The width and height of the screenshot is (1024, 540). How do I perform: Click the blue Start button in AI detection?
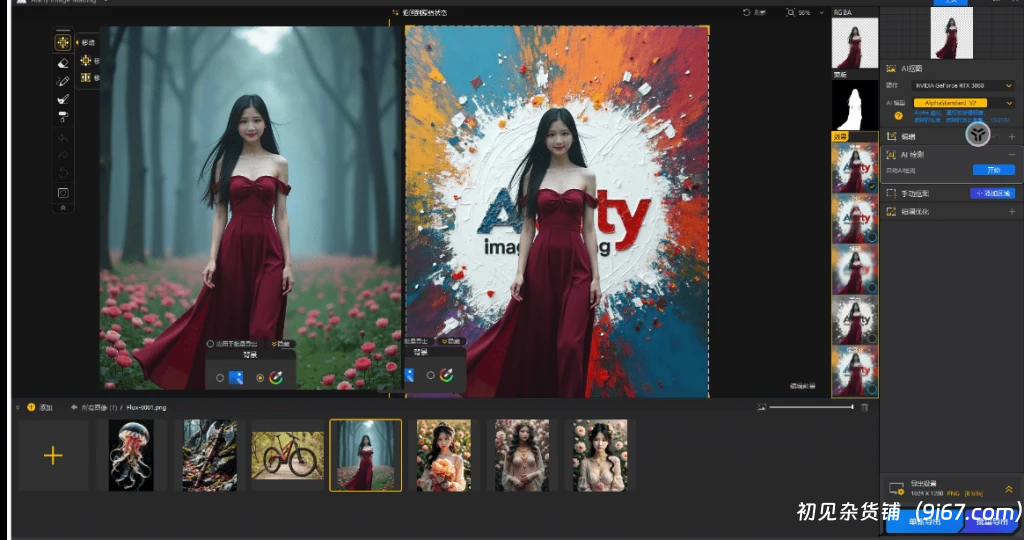point(993,170)
